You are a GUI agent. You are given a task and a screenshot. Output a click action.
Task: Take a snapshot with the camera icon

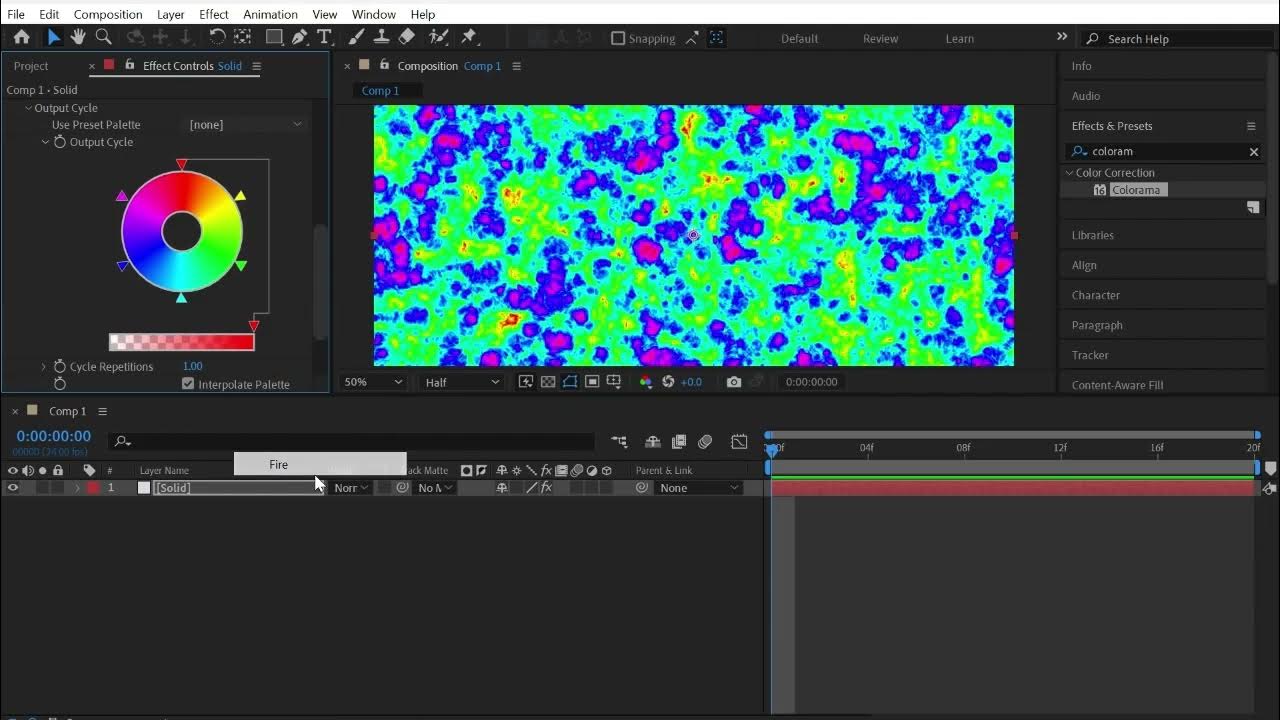[734, 382]
